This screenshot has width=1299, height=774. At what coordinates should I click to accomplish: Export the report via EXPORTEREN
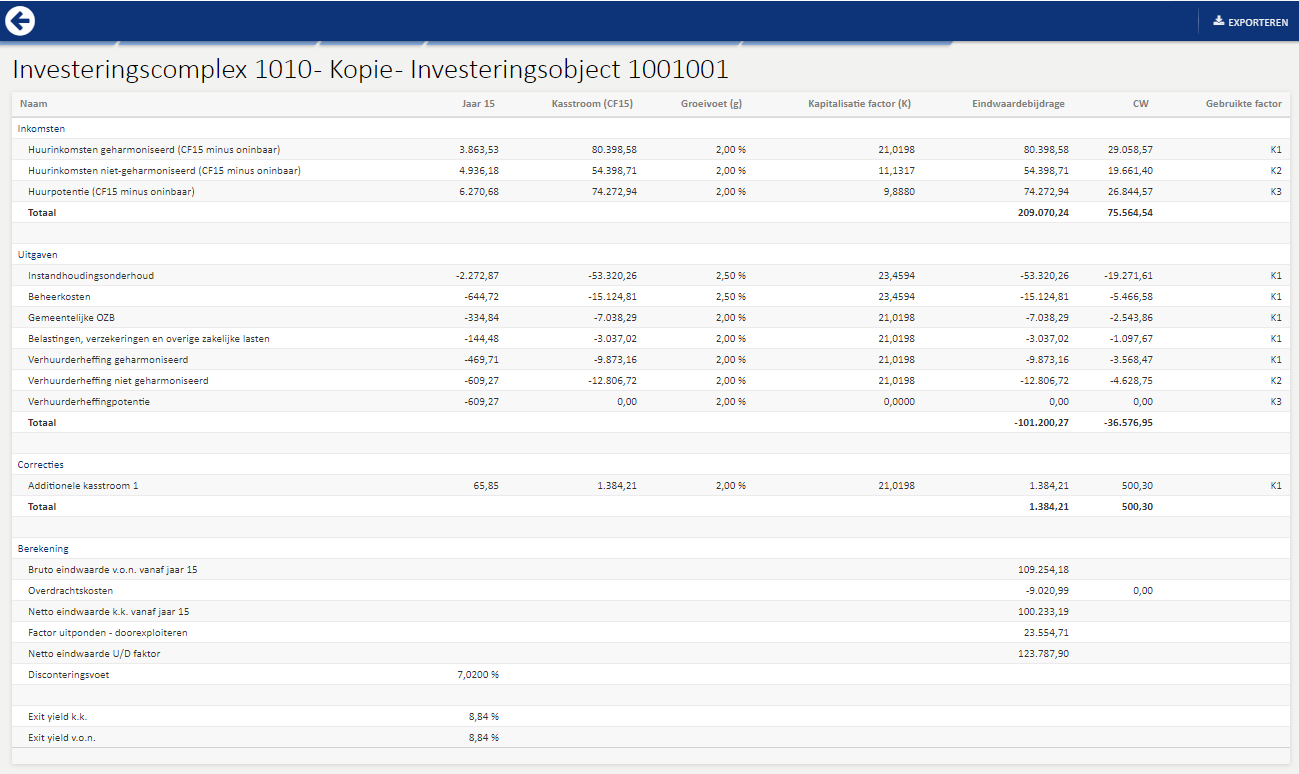pos(1251,21)
